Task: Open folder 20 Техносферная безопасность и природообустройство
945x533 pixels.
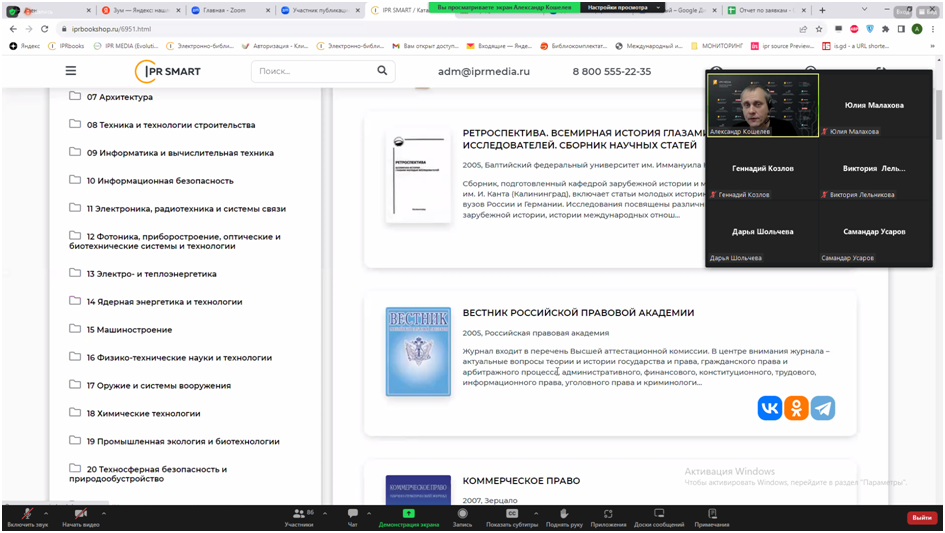Action: pyautogui.click(x=148, y=473)
